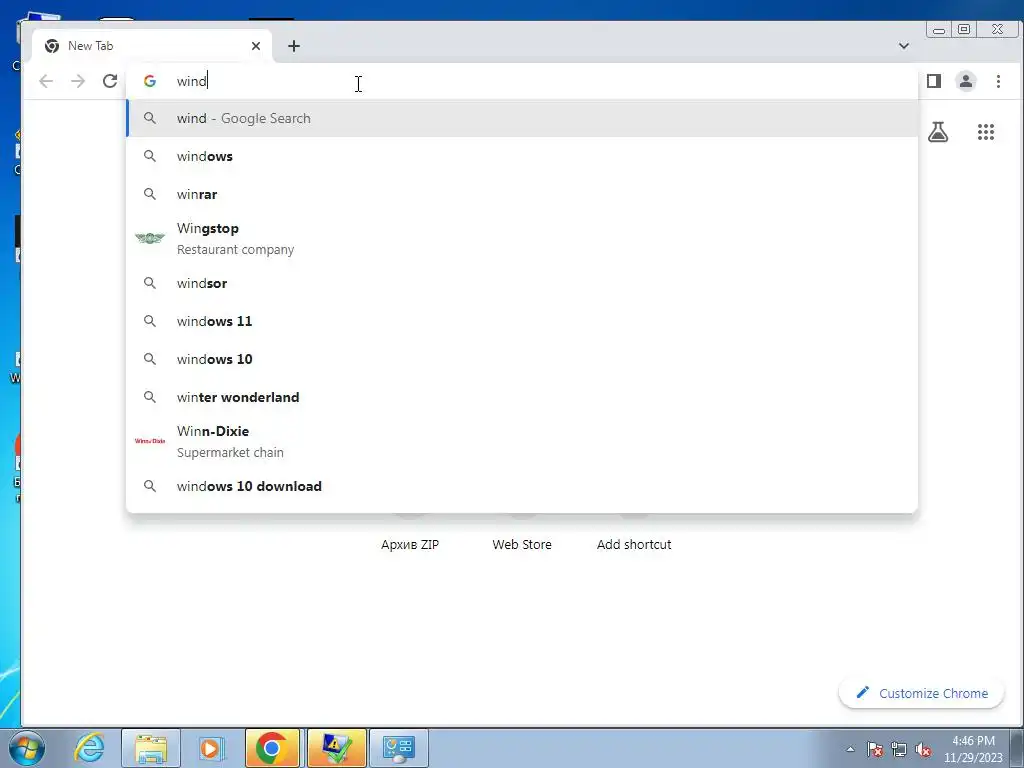
Task: Select 'windows 10 download' suggestion
Action: 522,486
